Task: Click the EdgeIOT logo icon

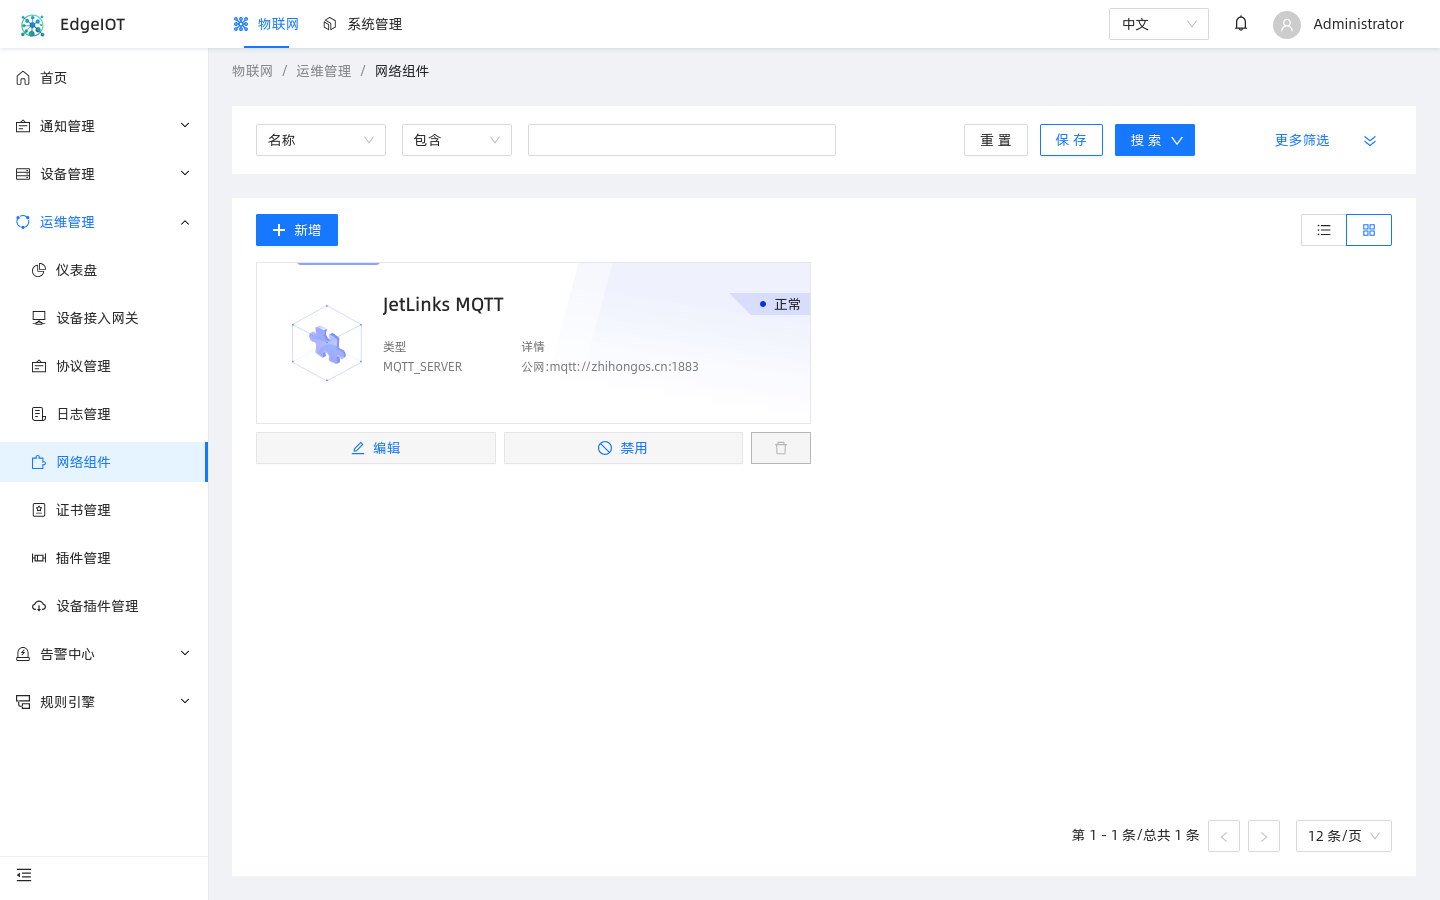Action: pyautogui.click(x=33, y=25)
